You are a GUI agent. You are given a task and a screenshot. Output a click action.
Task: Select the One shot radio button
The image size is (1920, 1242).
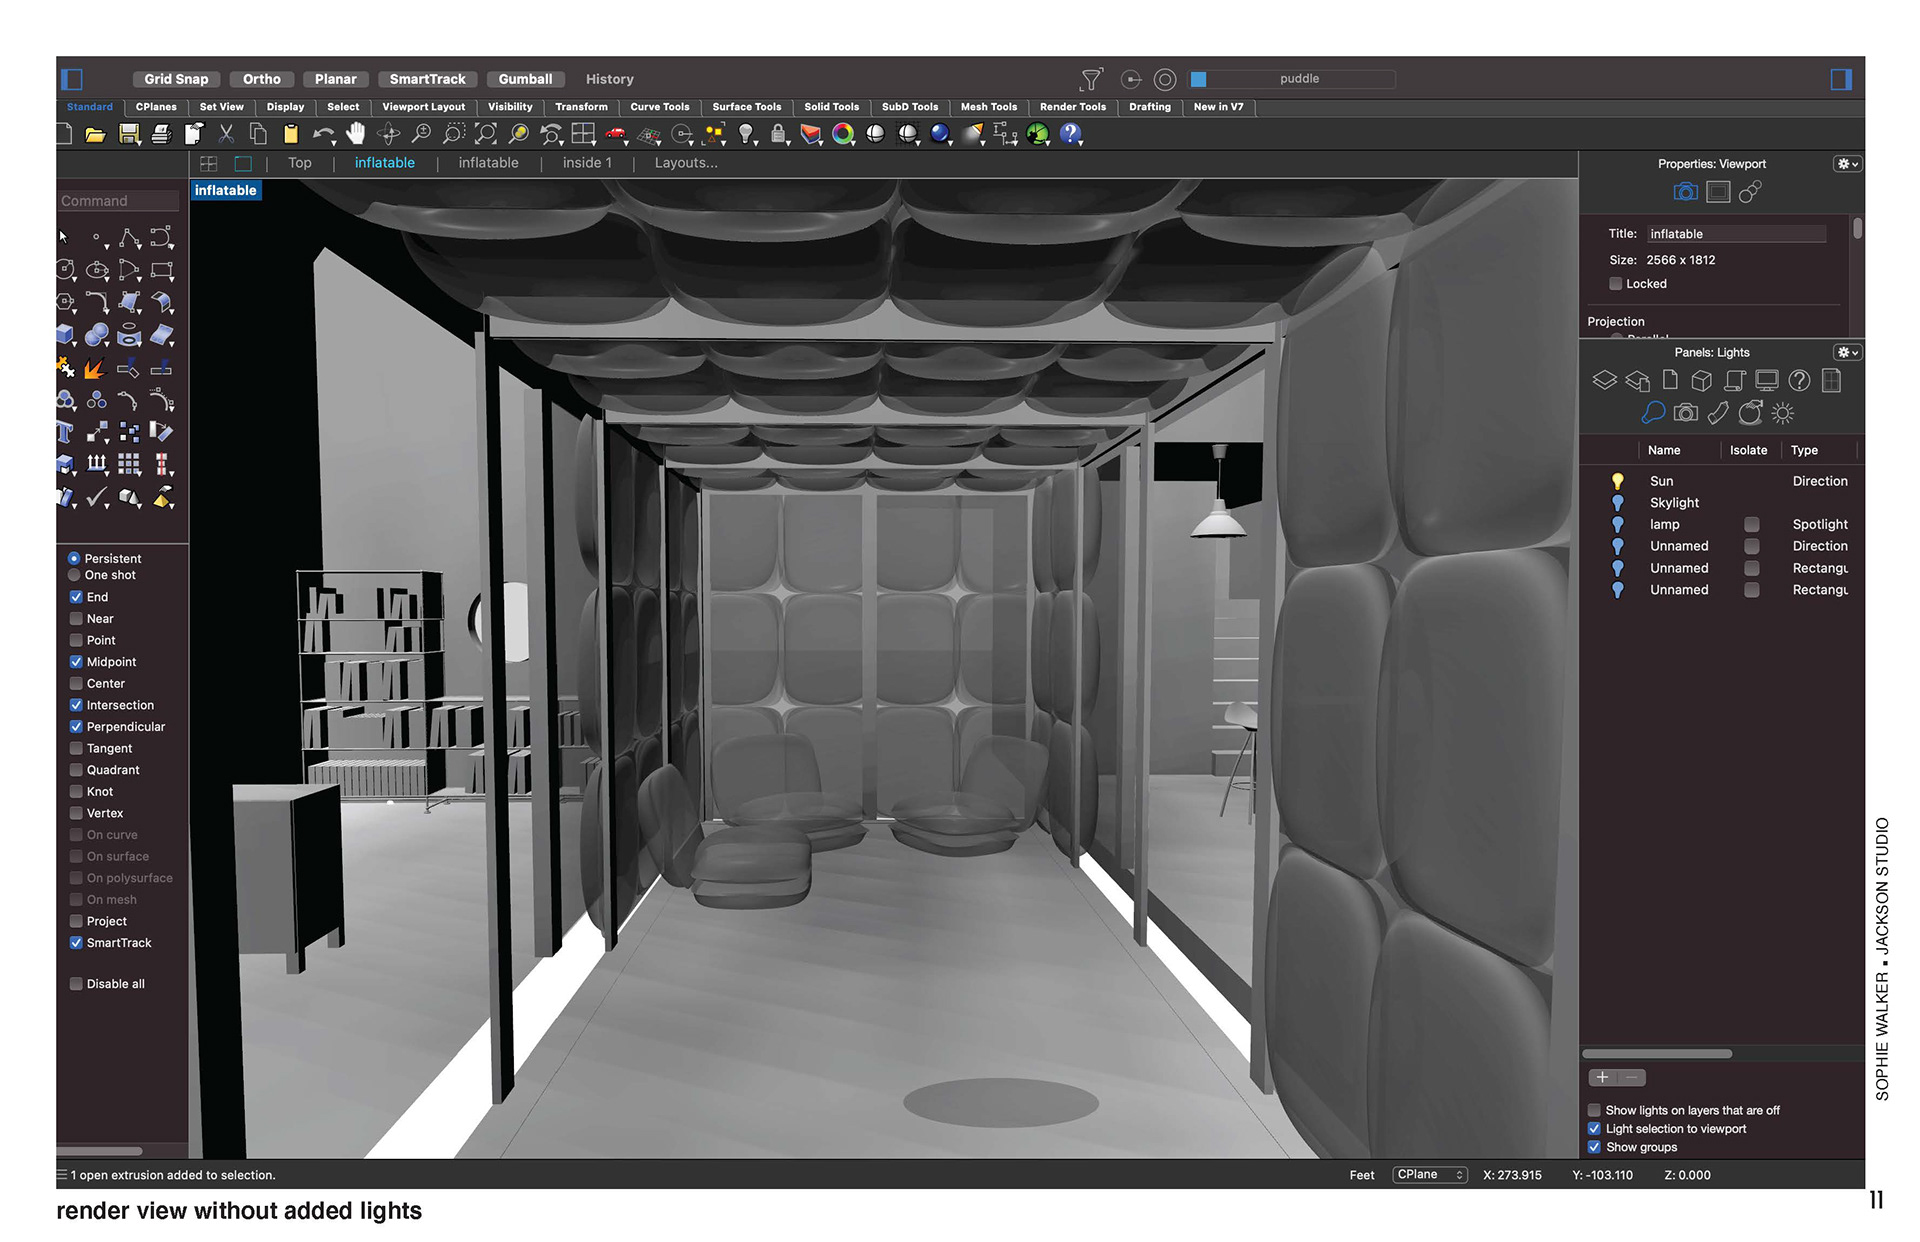coord(74,576)
